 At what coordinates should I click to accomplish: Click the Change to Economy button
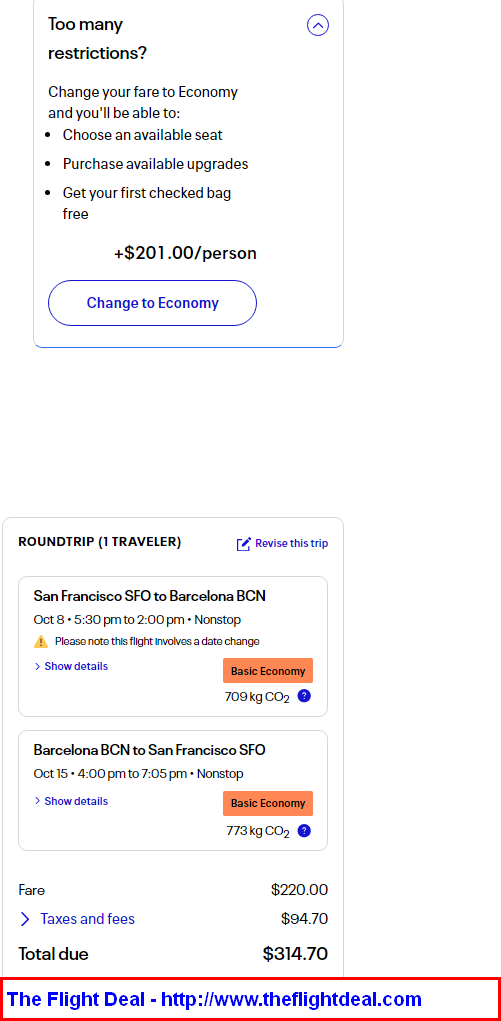[x=152, y=303]
